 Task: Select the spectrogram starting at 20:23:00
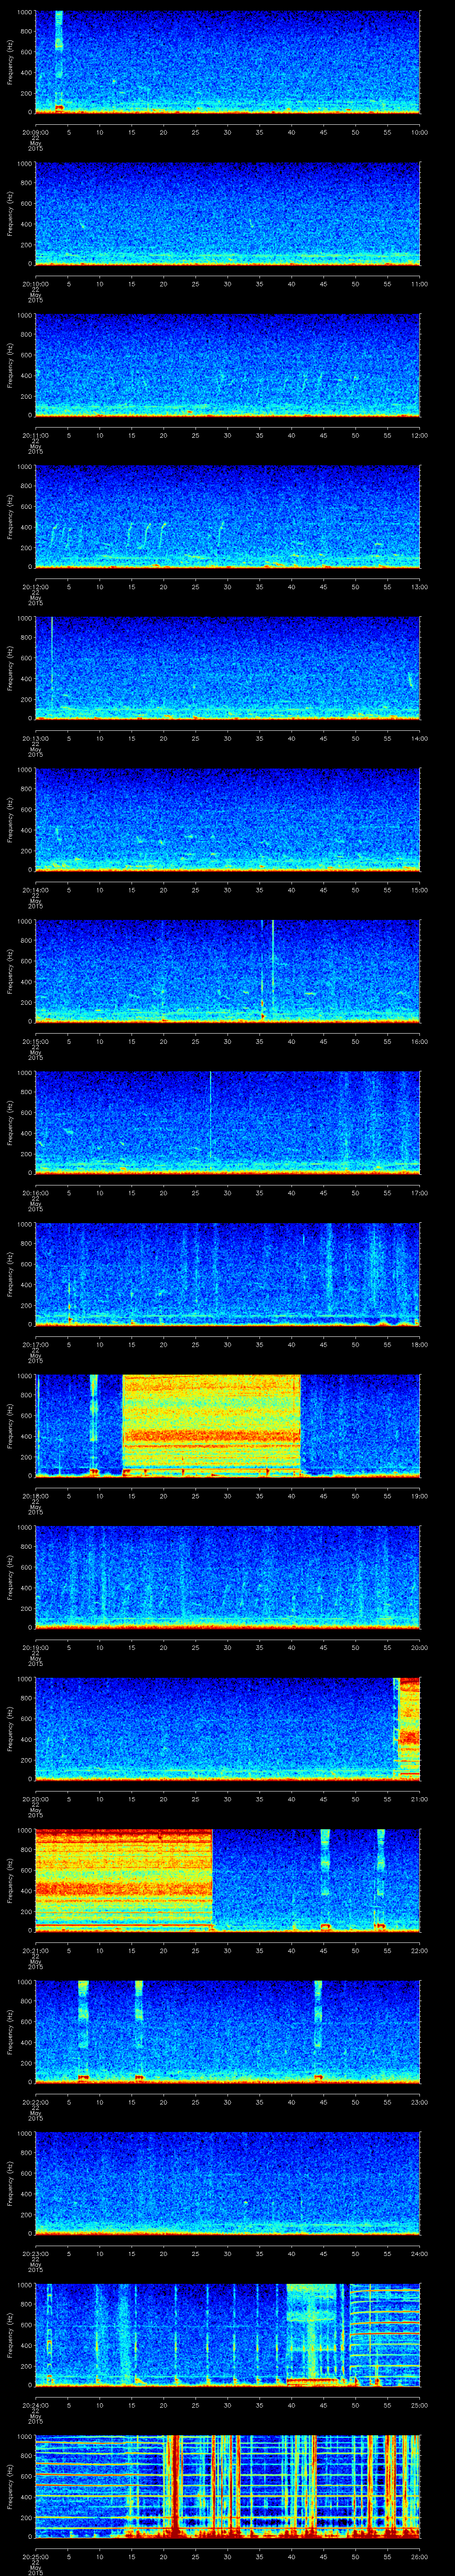coord(227,2183)
